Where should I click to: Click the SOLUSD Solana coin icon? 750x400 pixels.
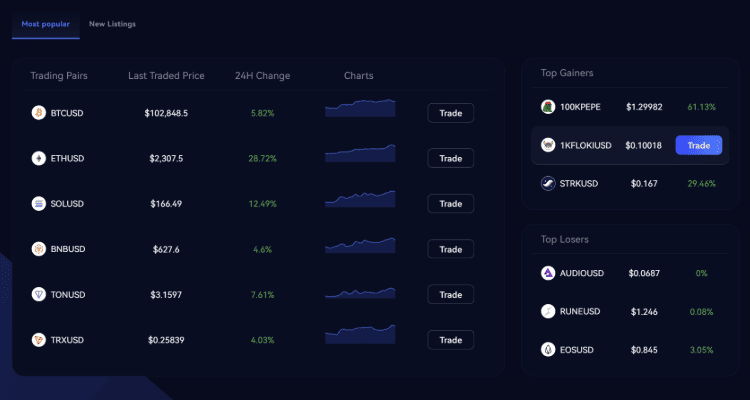pyautogui.click(x=39, y=204)
